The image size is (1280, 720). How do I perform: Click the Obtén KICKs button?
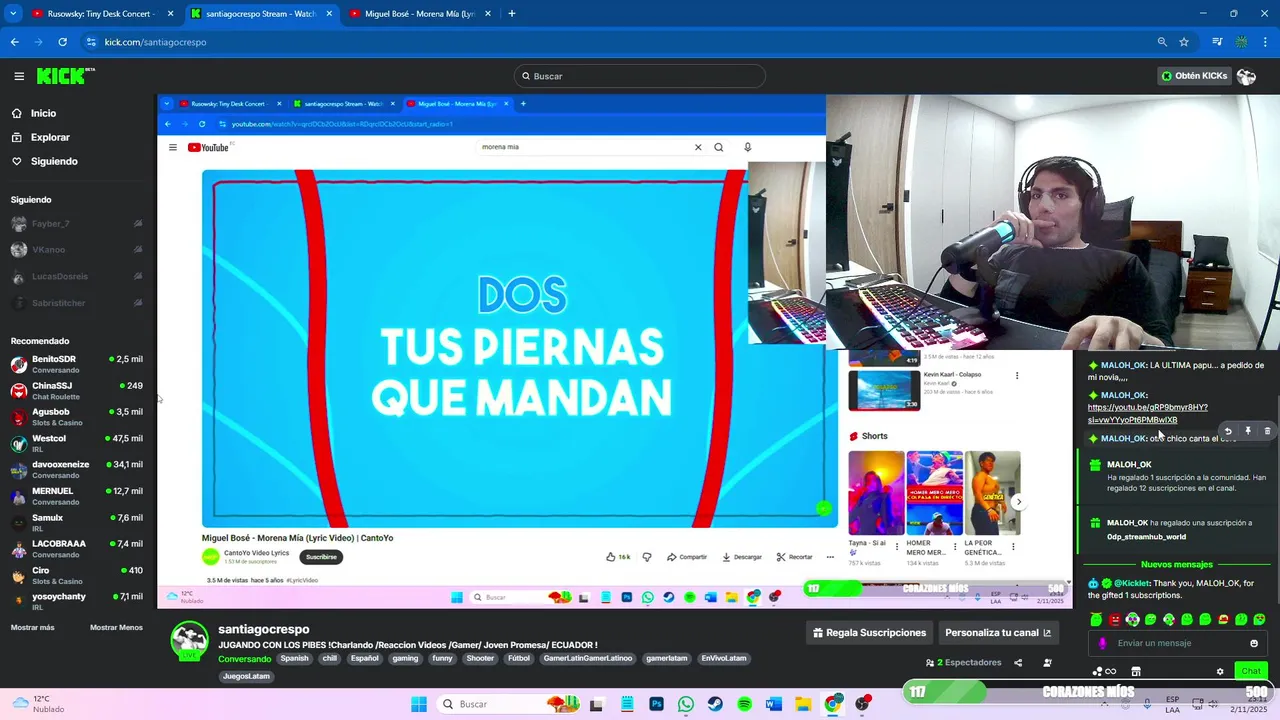tap(1194, 76)
